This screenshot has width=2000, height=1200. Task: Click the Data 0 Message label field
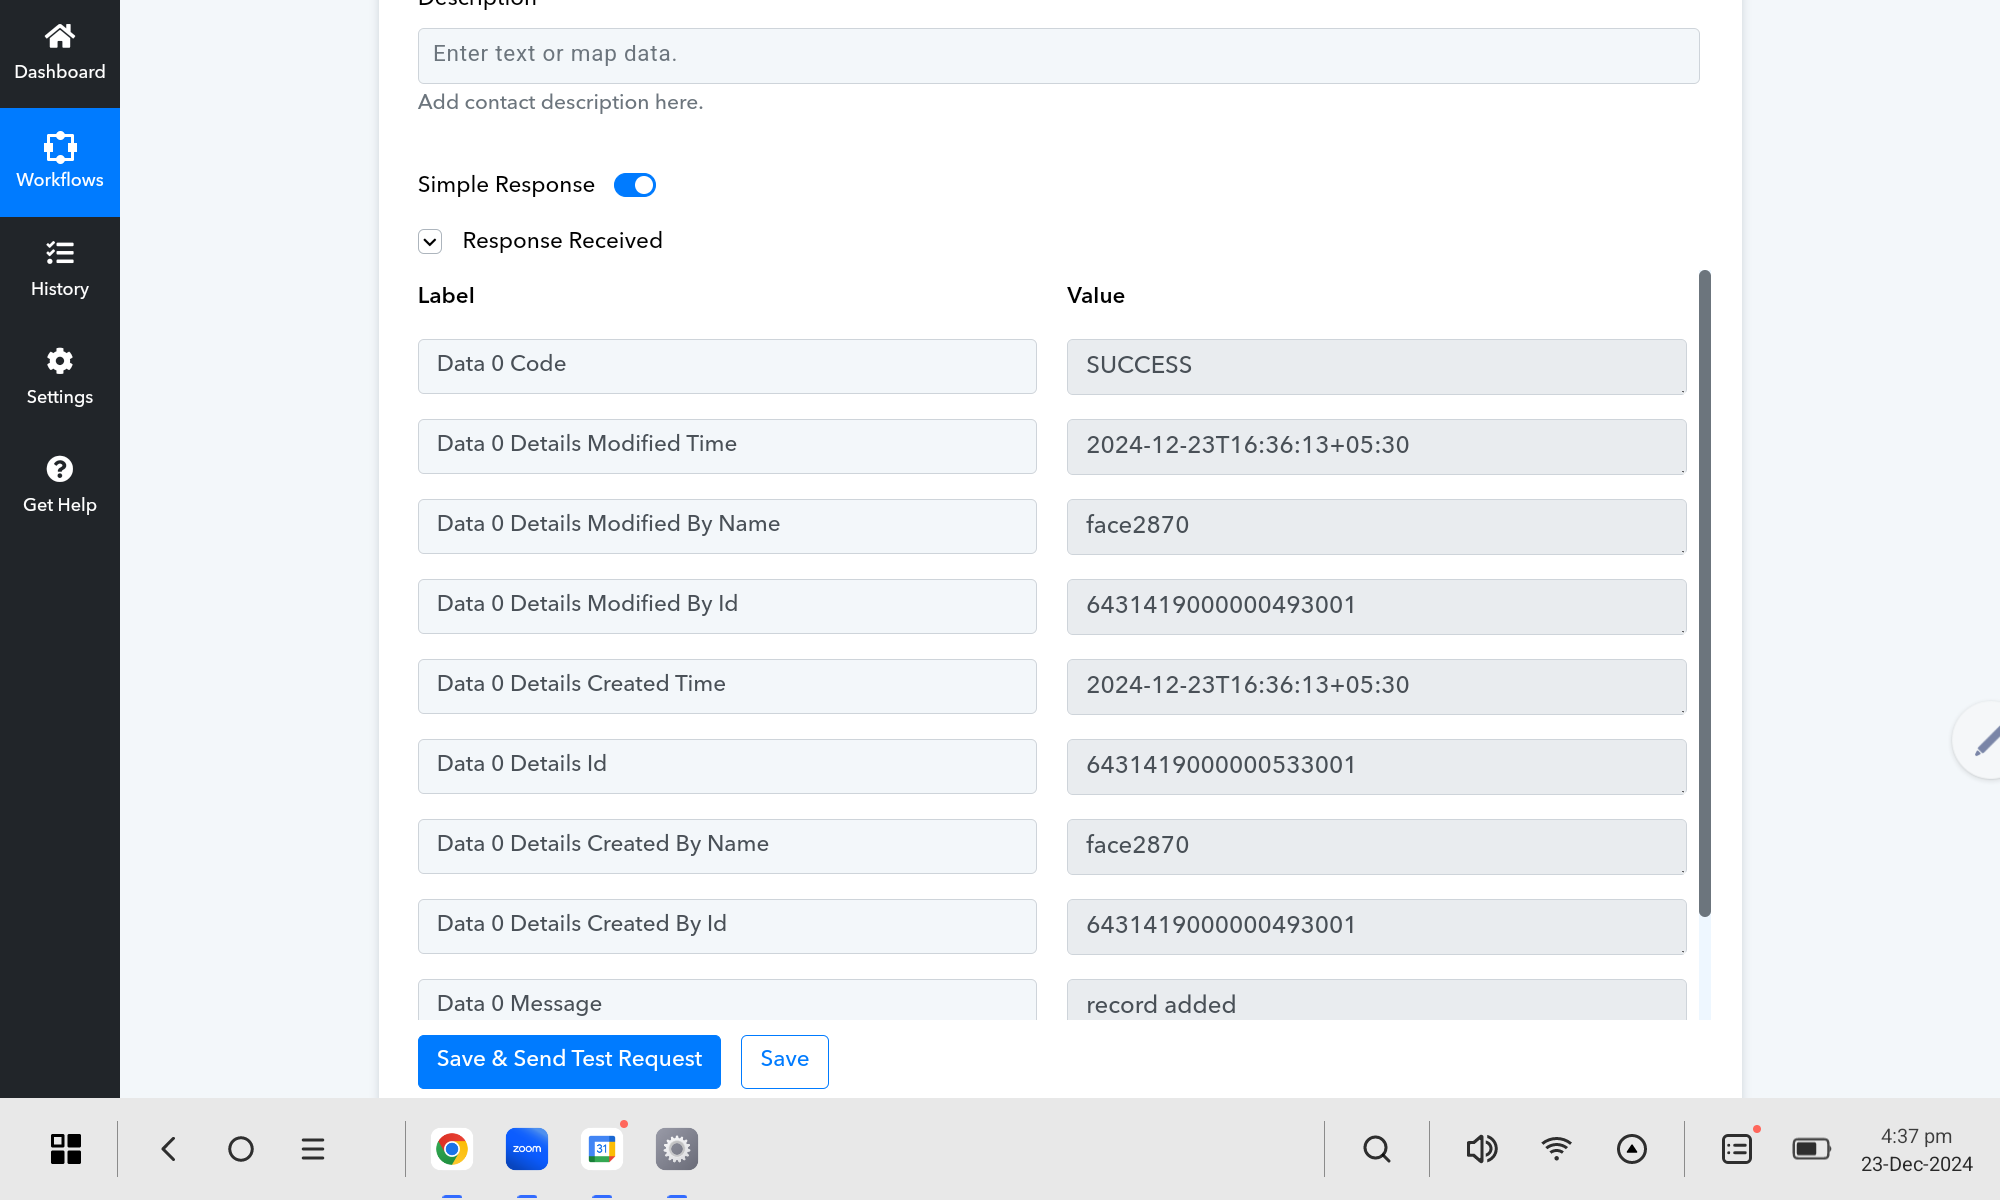coord(727,1000)
